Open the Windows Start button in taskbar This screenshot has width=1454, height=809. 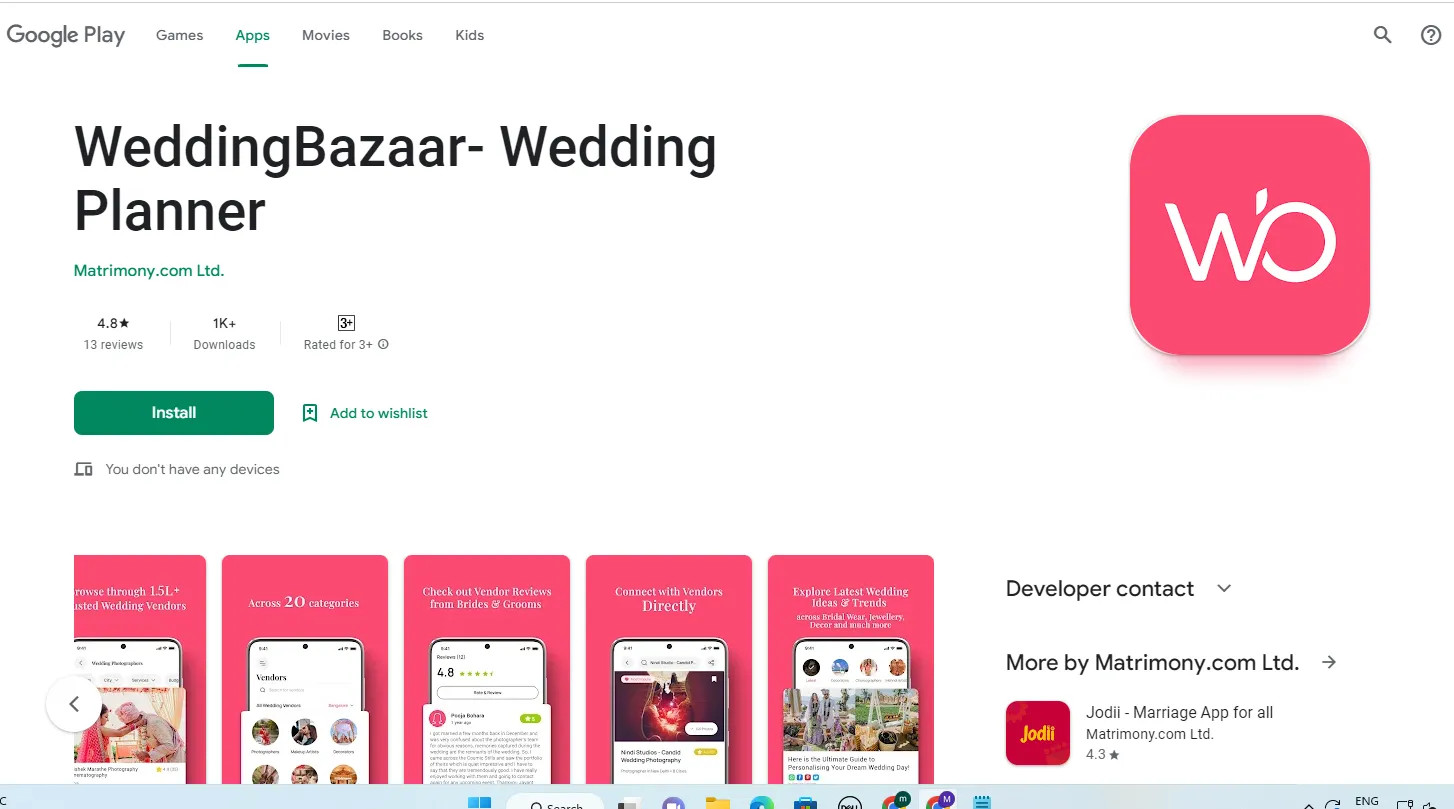pos(480,802)
